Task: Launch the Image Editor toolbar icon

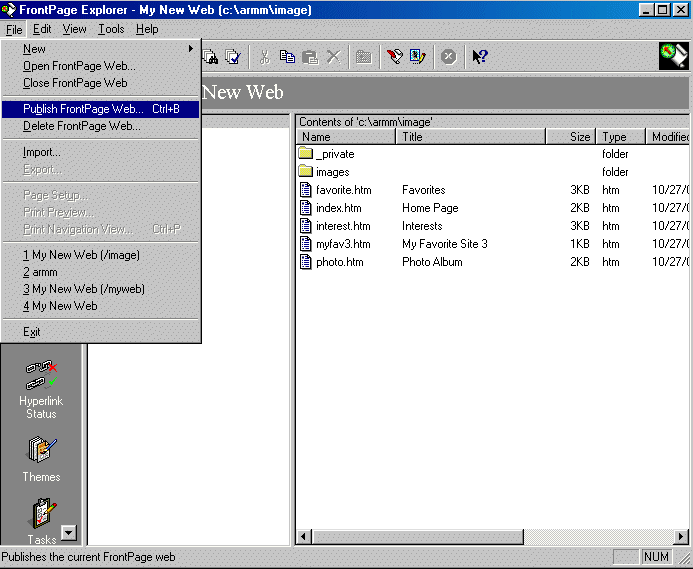Action: point(418,57)
